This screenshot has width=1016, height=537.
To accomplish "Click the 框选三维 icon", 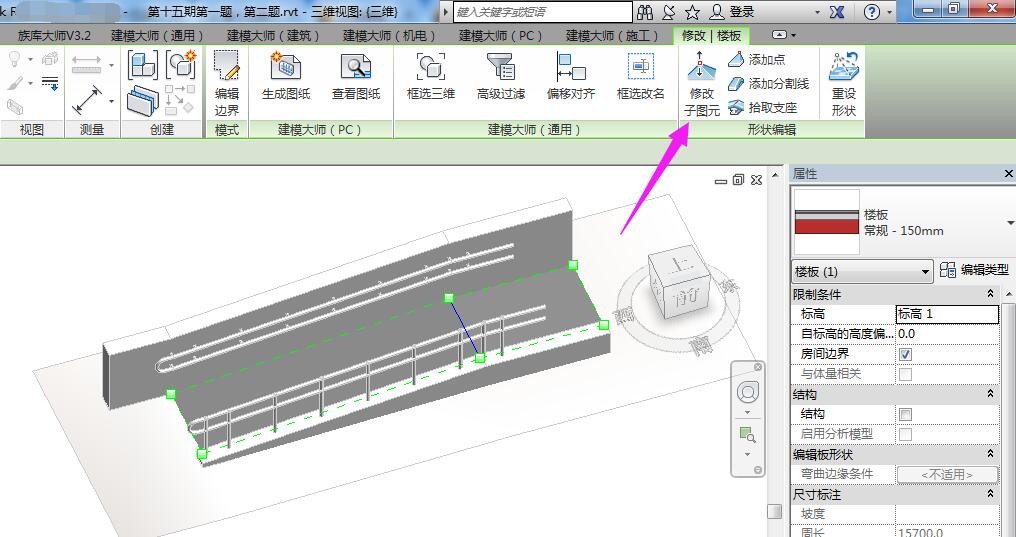I will coord(431,69).
